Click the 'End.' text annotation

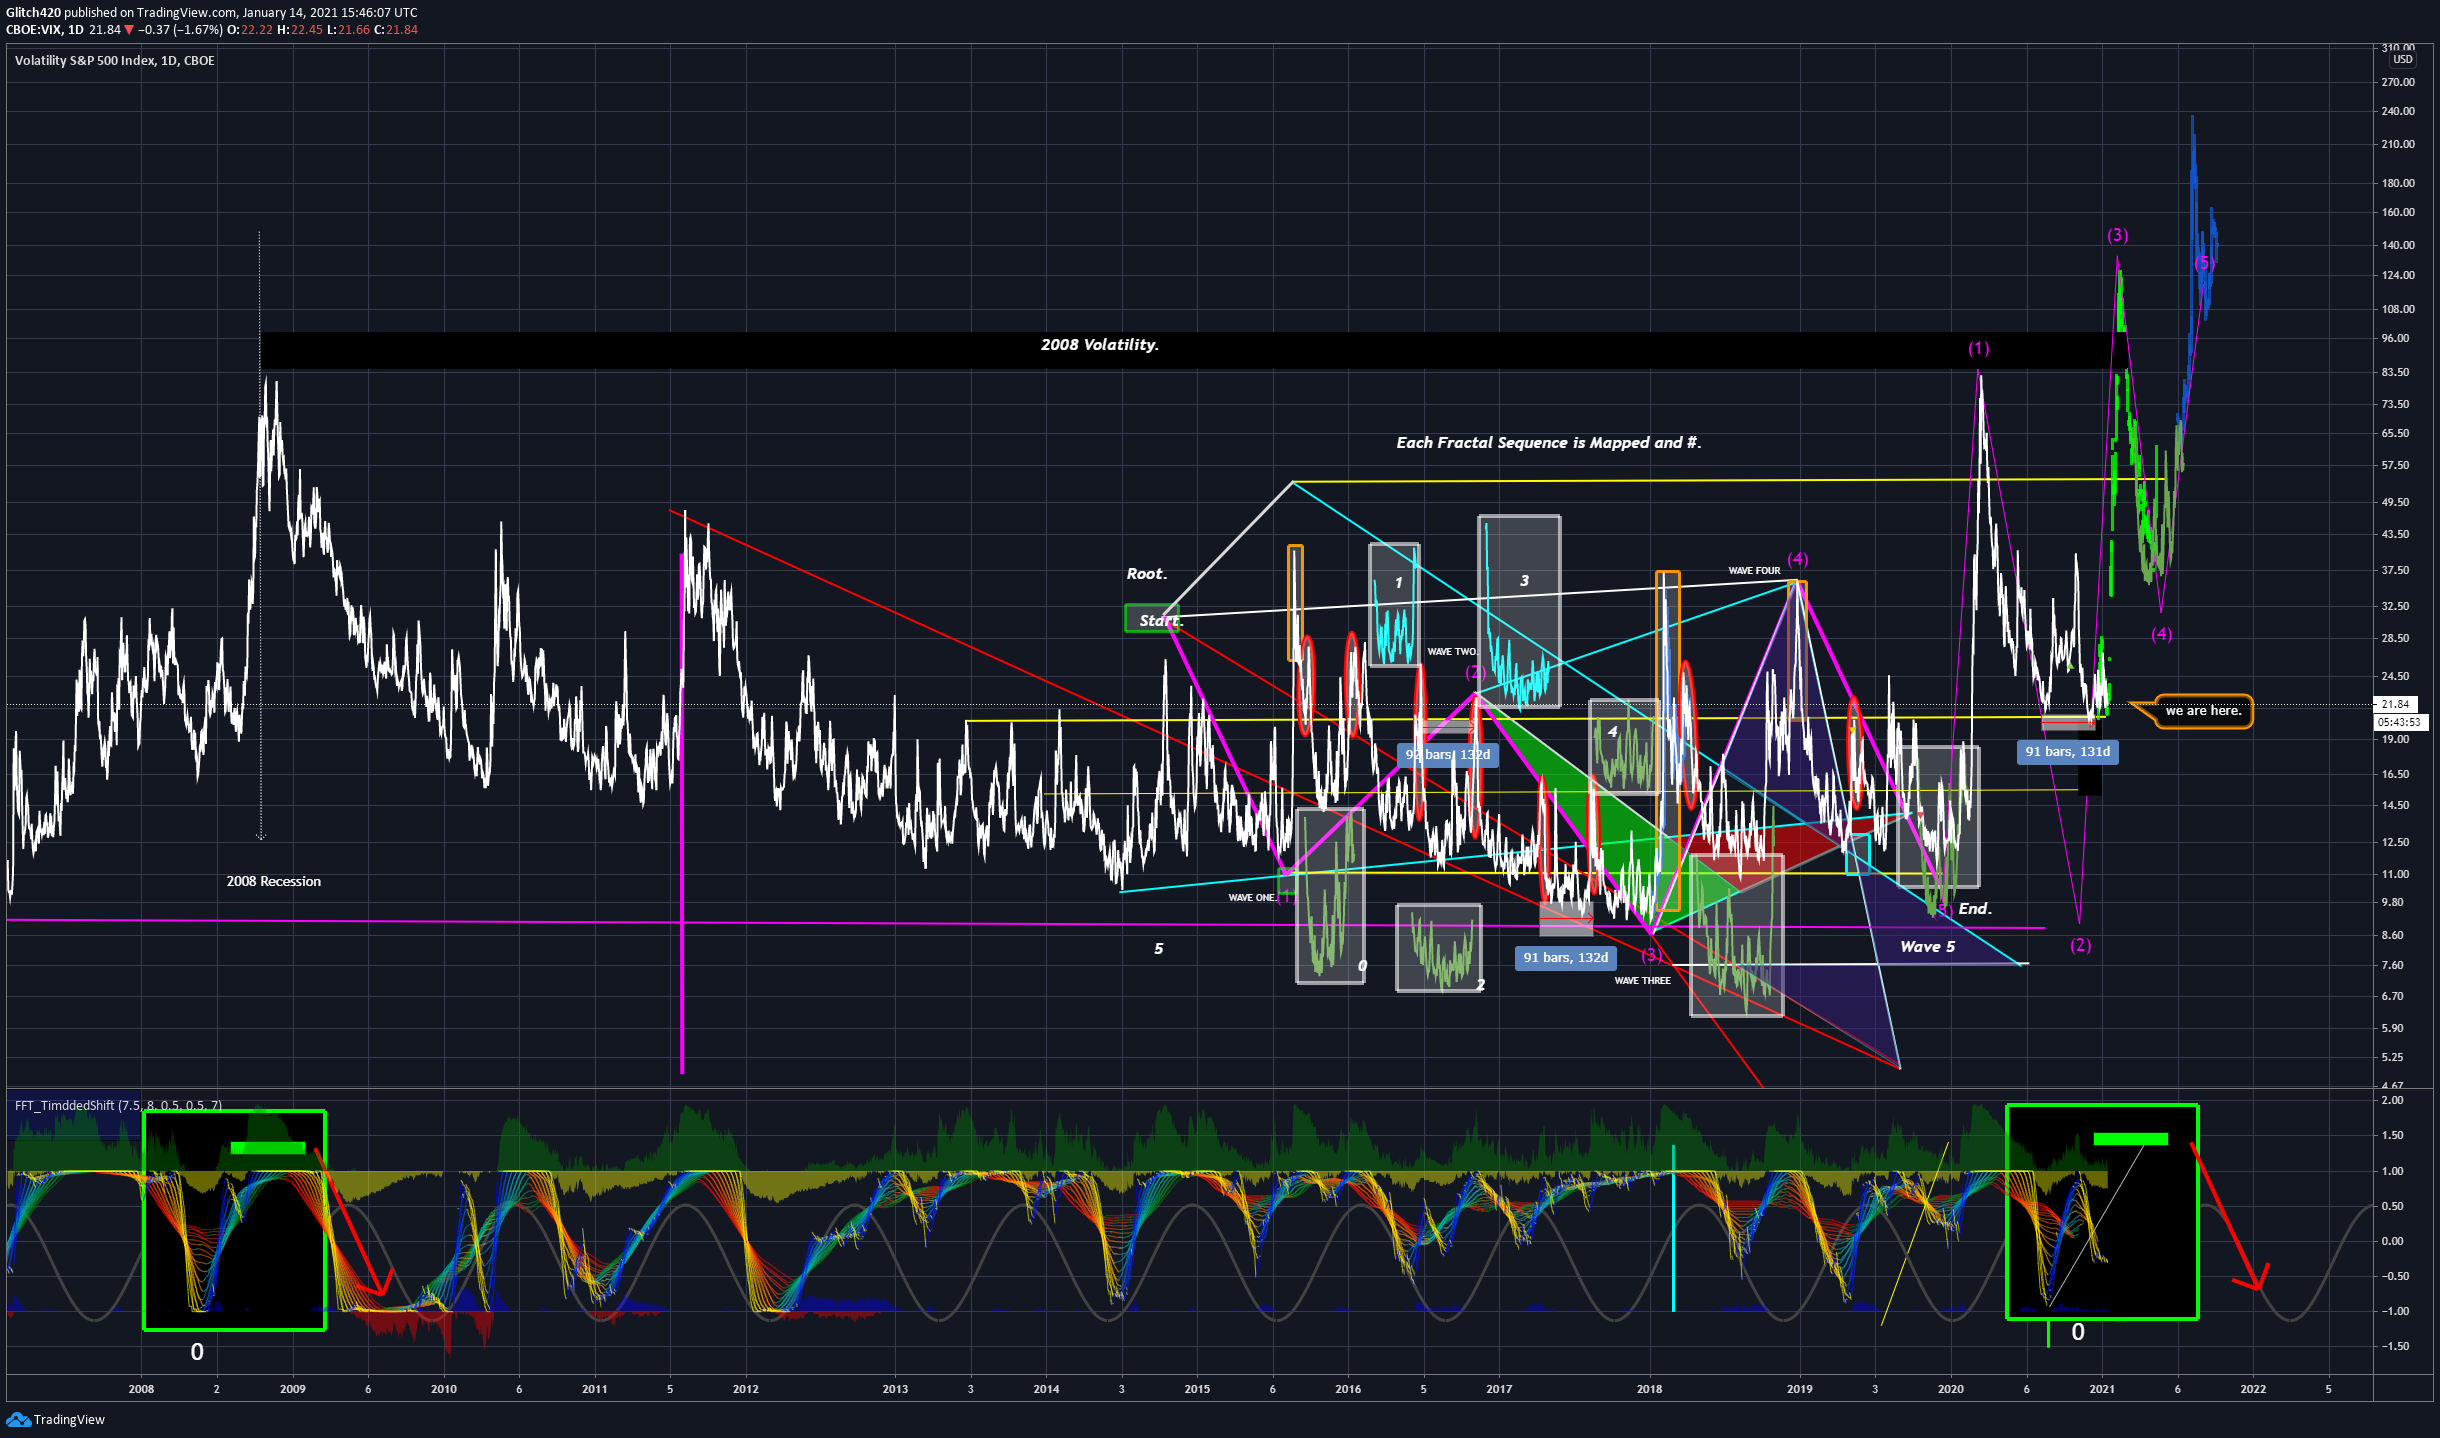[x=1975, y=909]
